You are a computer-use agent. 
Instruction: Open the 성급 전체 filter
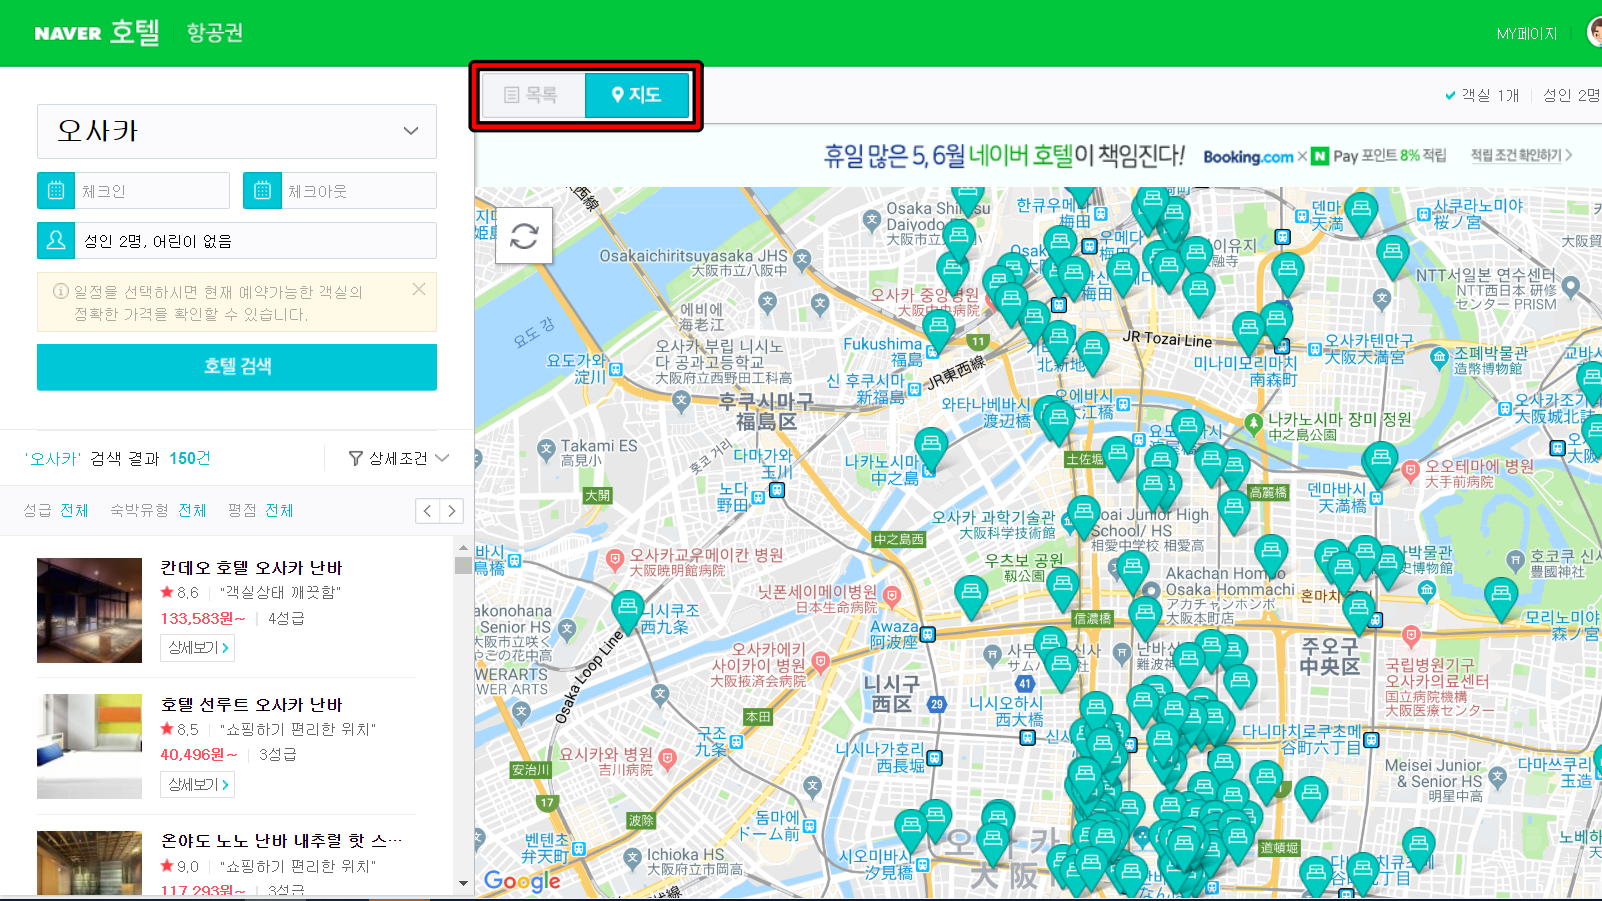click(56, 510)
